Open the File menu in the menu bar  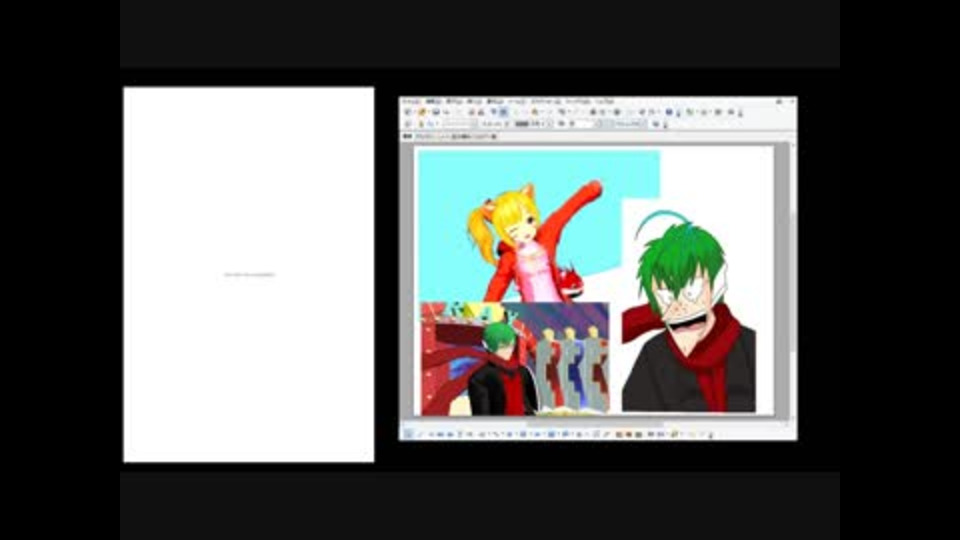[x=410, y=101]
